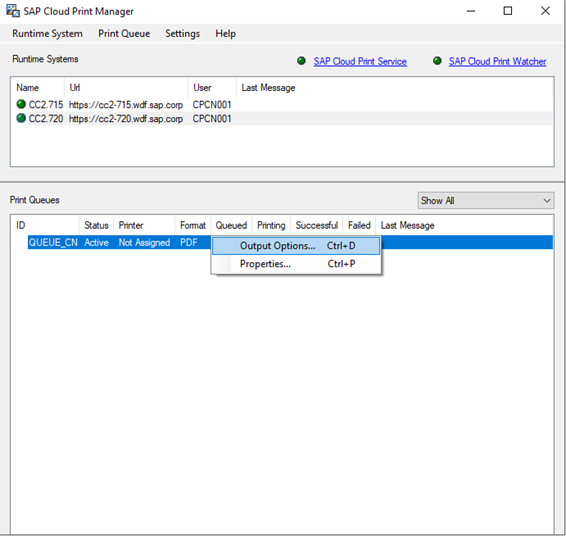The image size is (566, 536).
Task: Sort print queues by Printer column header
Action: click(x=144, y=226)
